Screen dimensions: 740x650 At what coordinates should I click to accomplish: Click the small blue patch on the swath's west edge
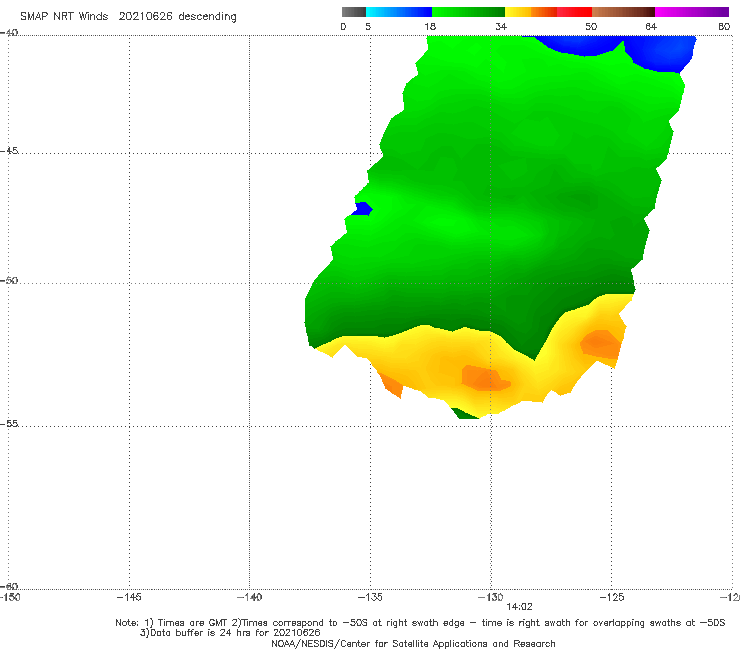[362, 209]
